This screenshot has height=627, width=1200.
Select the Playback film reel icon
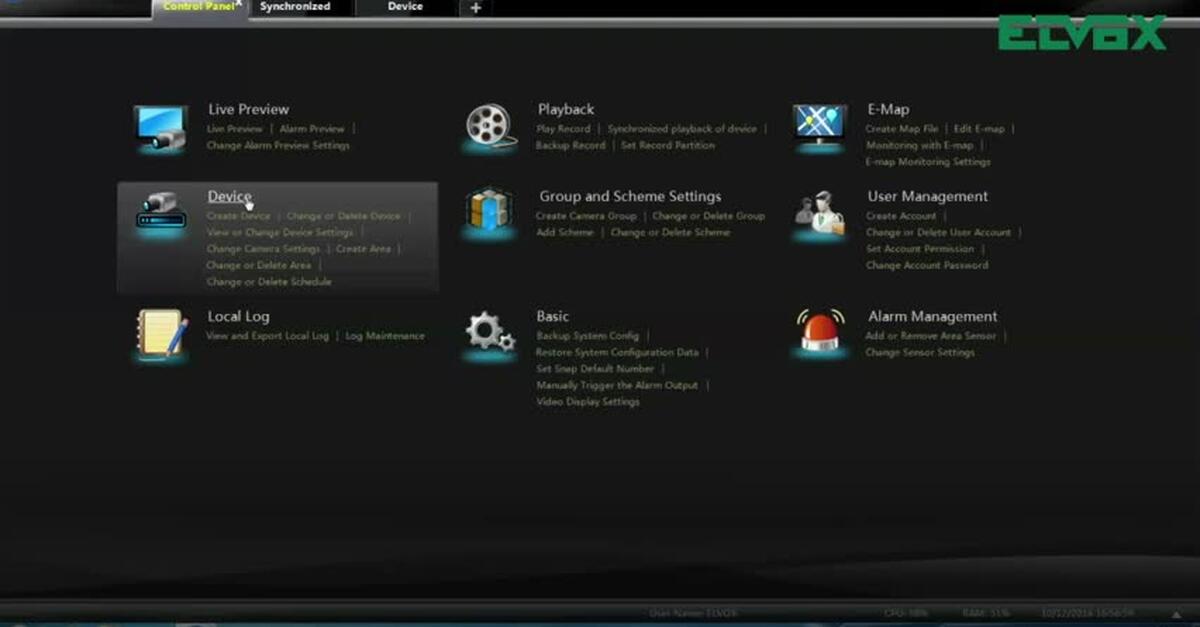click(489, 123)
